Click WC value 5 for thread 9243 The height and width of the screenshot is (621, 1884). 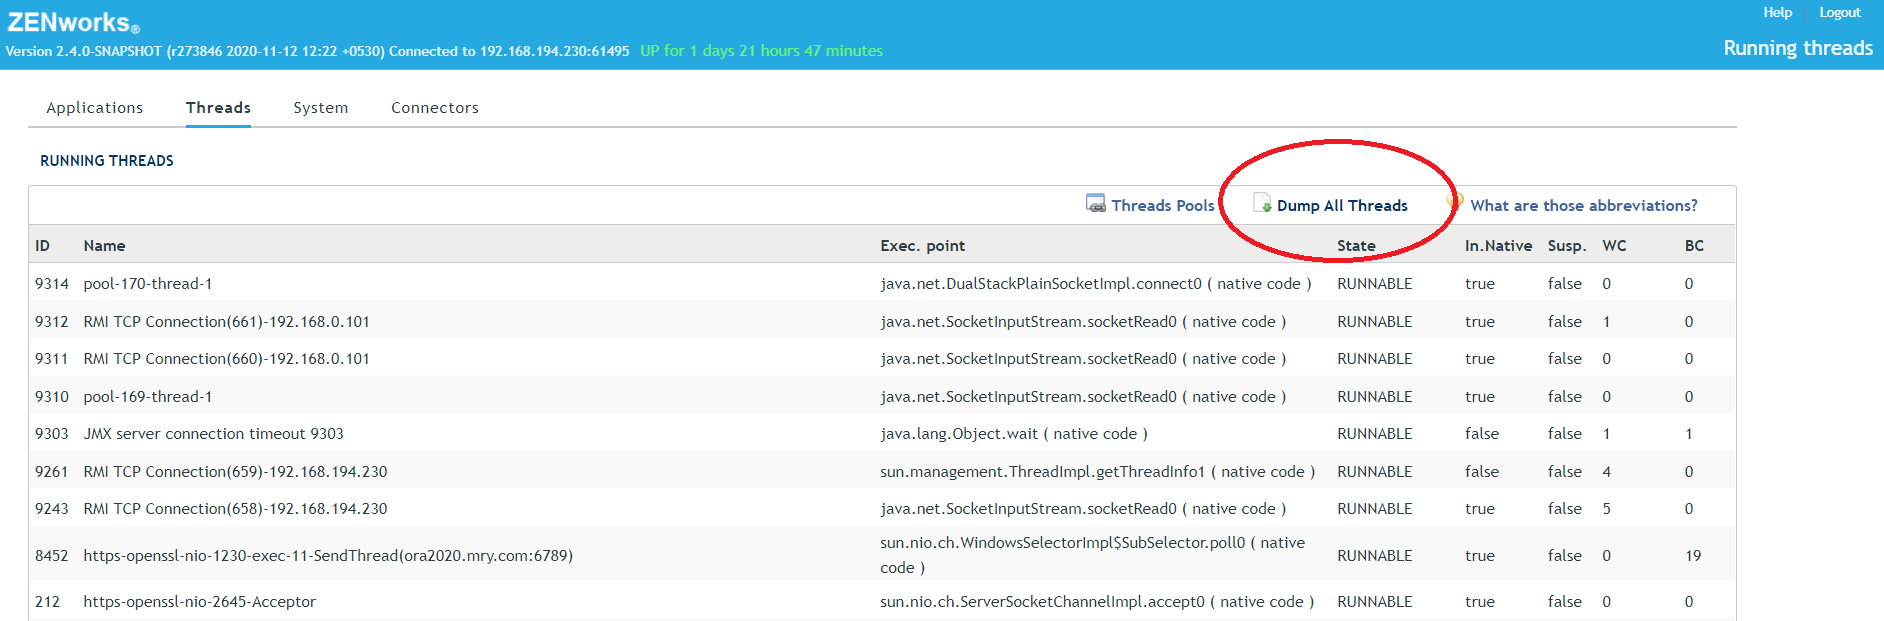pos(1606,509)
